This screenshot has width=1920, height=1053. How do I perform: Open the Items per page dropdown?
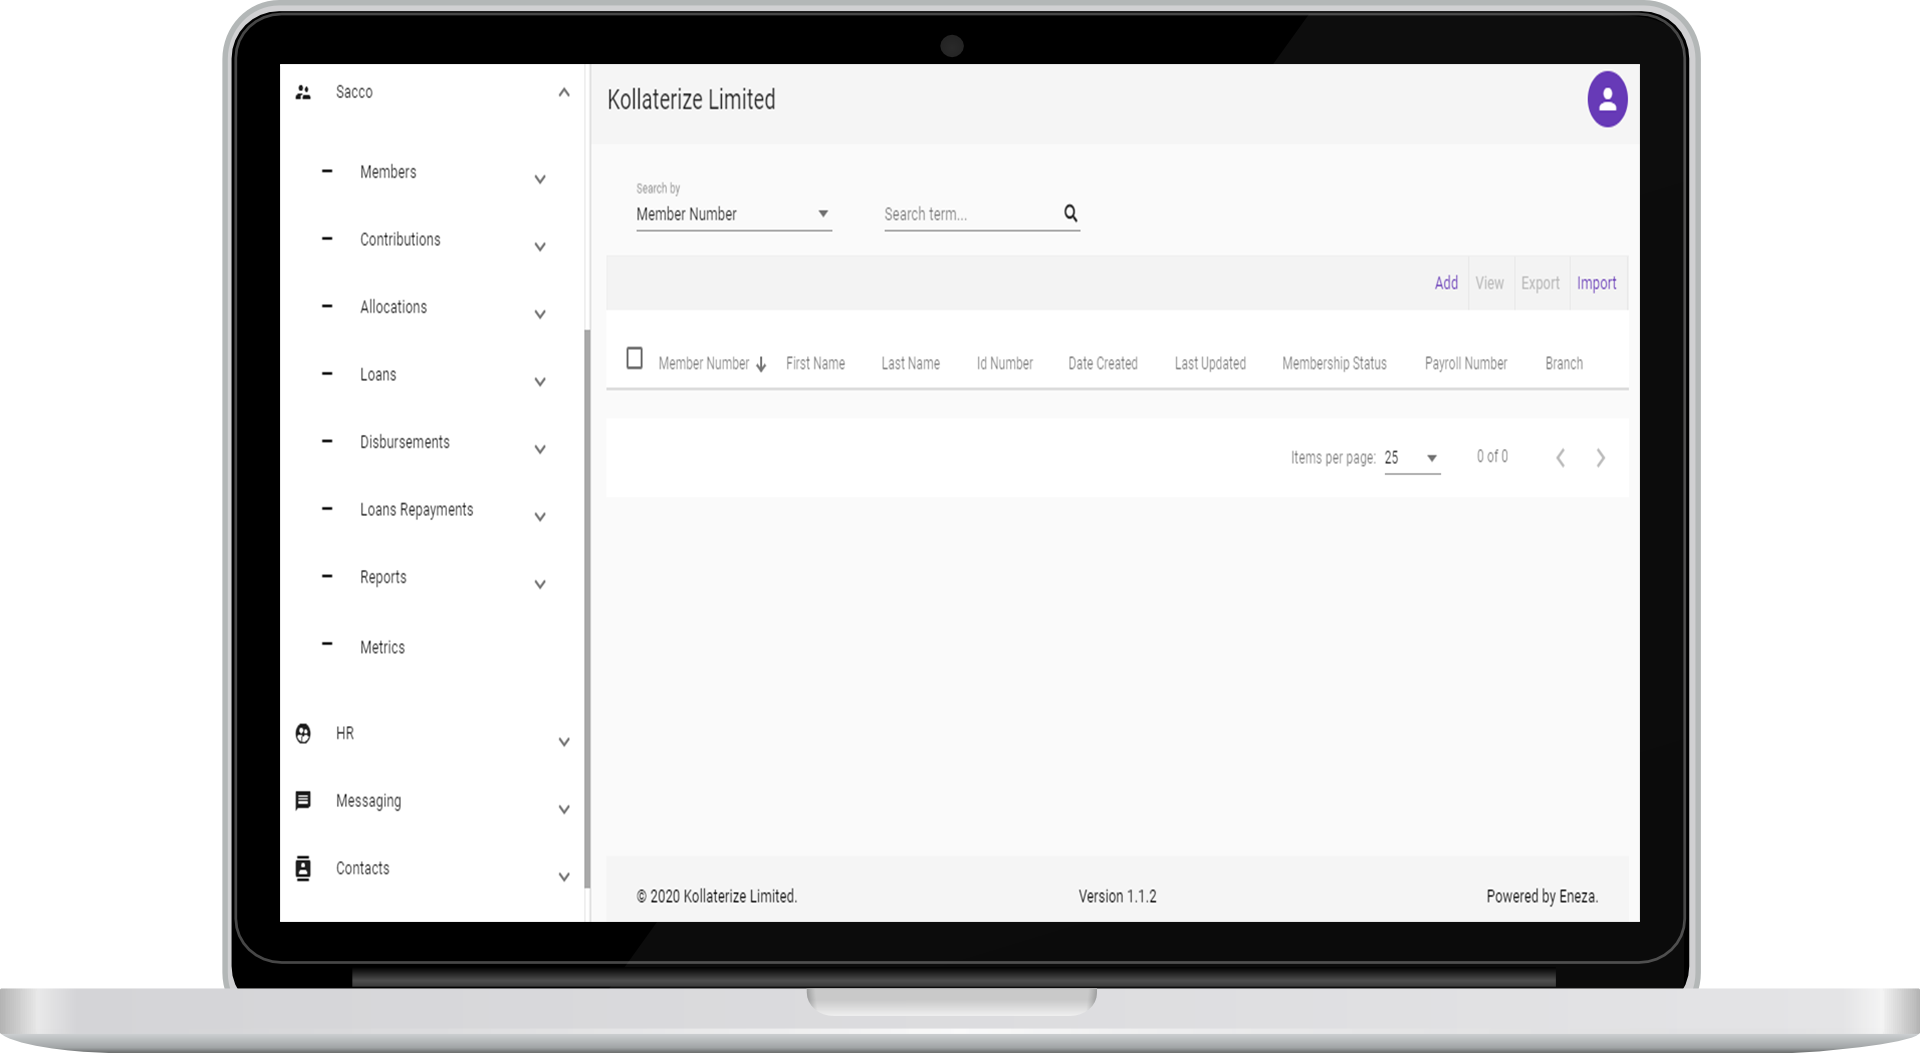coord(1412,458)
